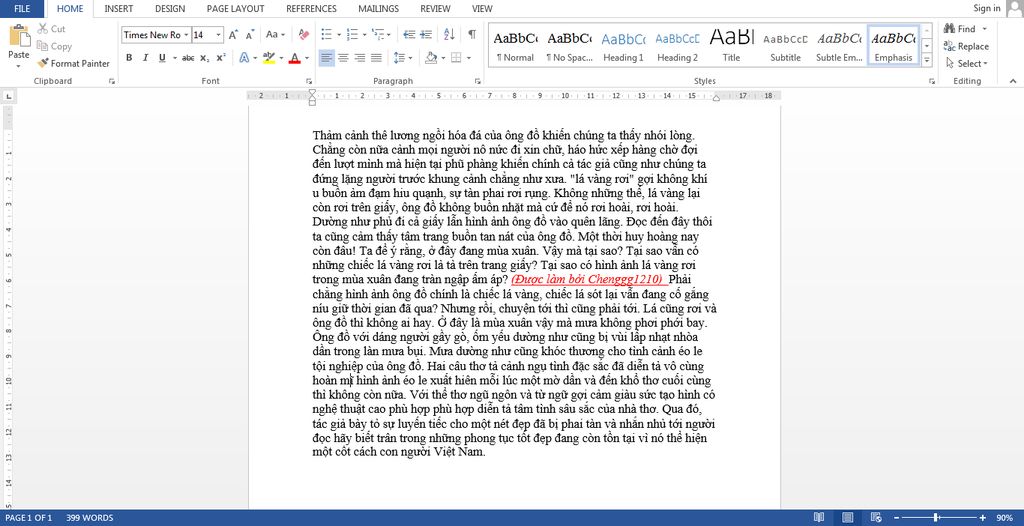The height and width of the screenshot is (526, 1024).
Task: Increase indent in Paragraph group
Action: pos(426,35)
